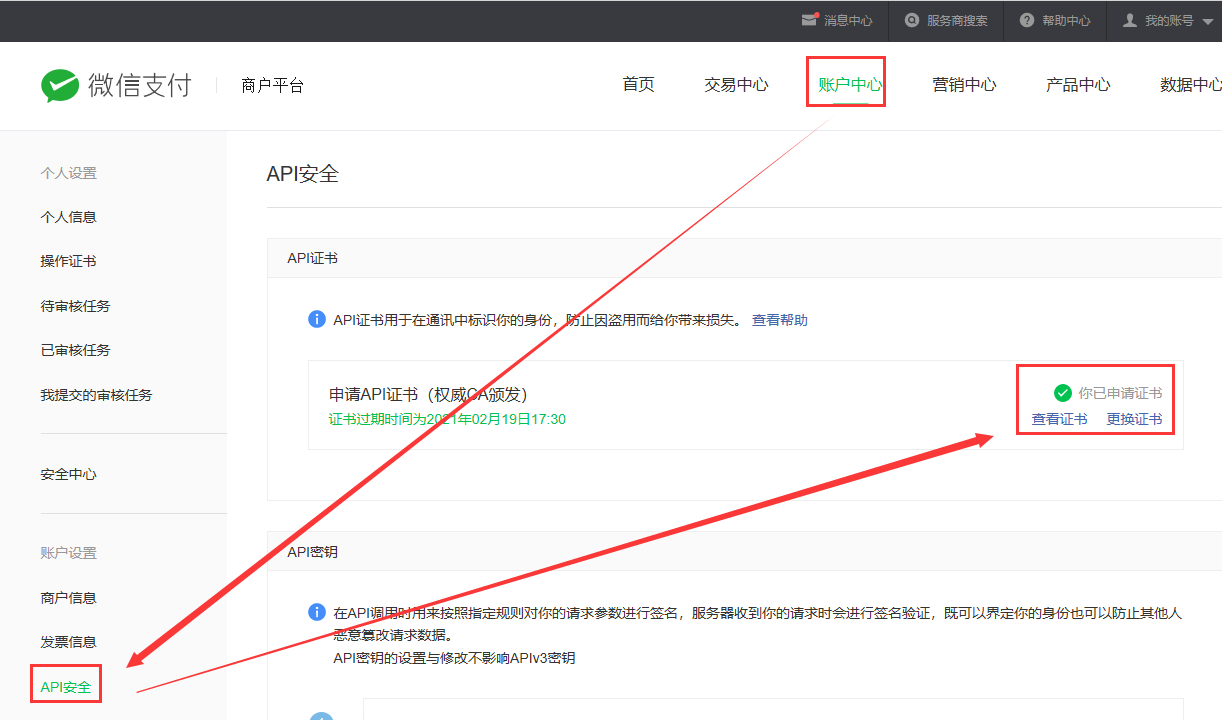Image resolution: width=1222 pixels, height=720 pixels.
Task: Open the 查看帮助 help link
Action: point(780,320)
